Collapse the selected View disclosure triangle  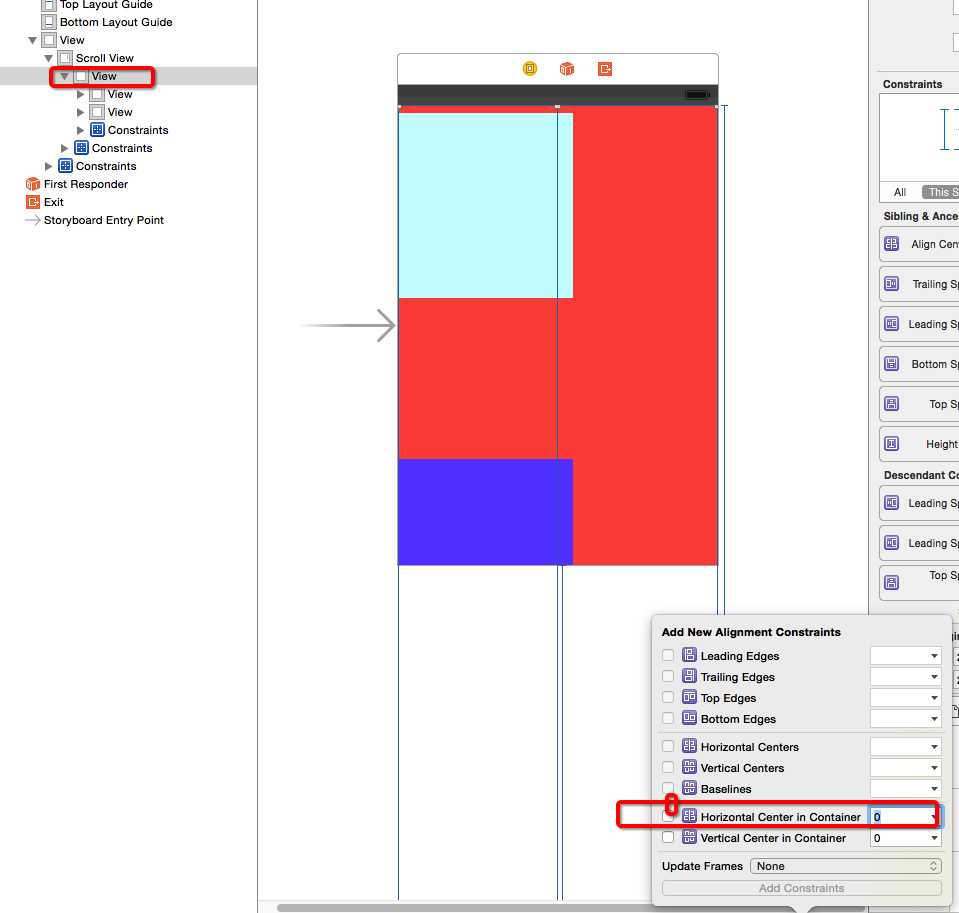click(x=64, y=76)
